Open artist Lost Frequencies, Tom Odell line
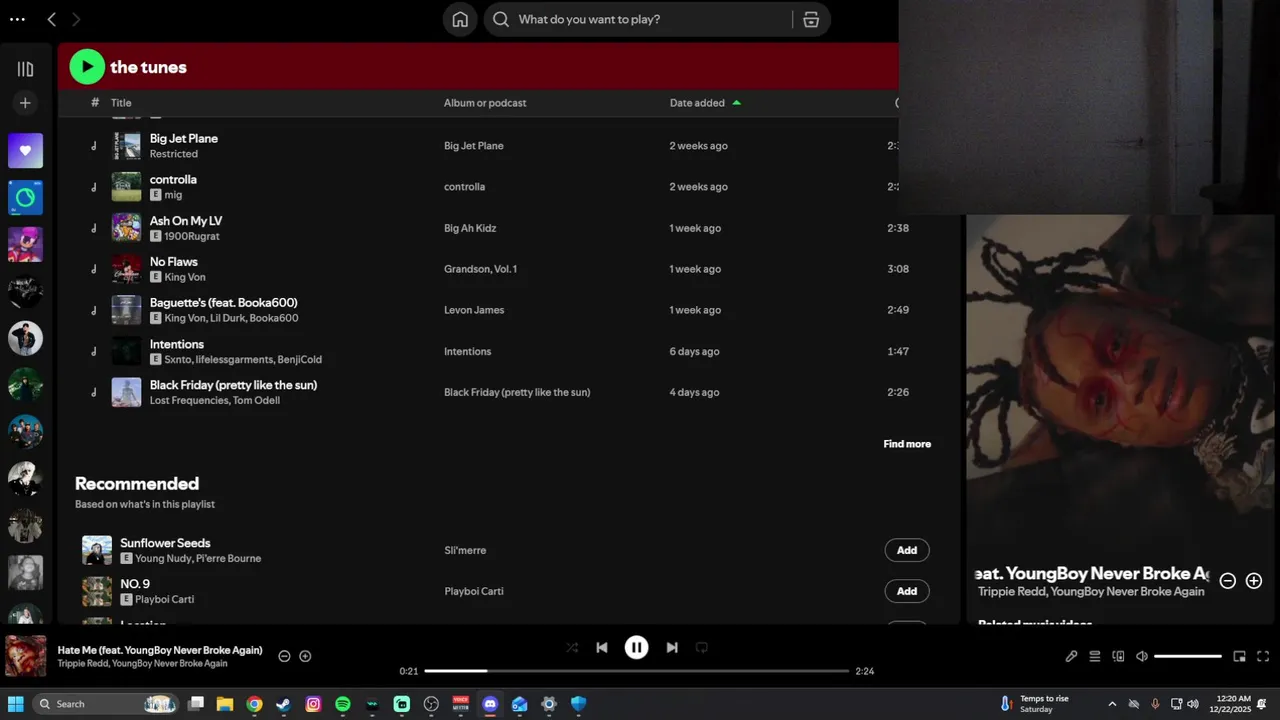The image size is (1280, 720). (x=215, y=400)
